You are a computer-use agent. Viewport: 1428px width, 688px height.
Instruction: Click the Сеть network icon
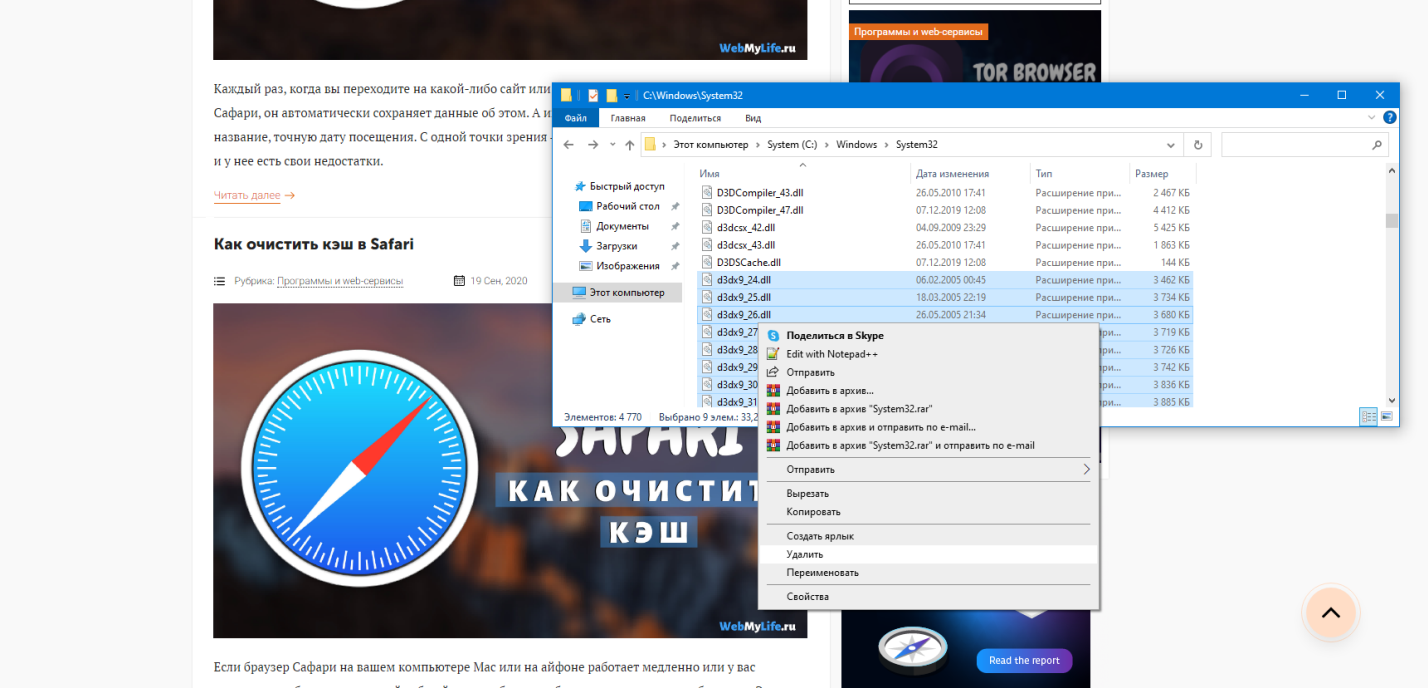pos(579,319)
